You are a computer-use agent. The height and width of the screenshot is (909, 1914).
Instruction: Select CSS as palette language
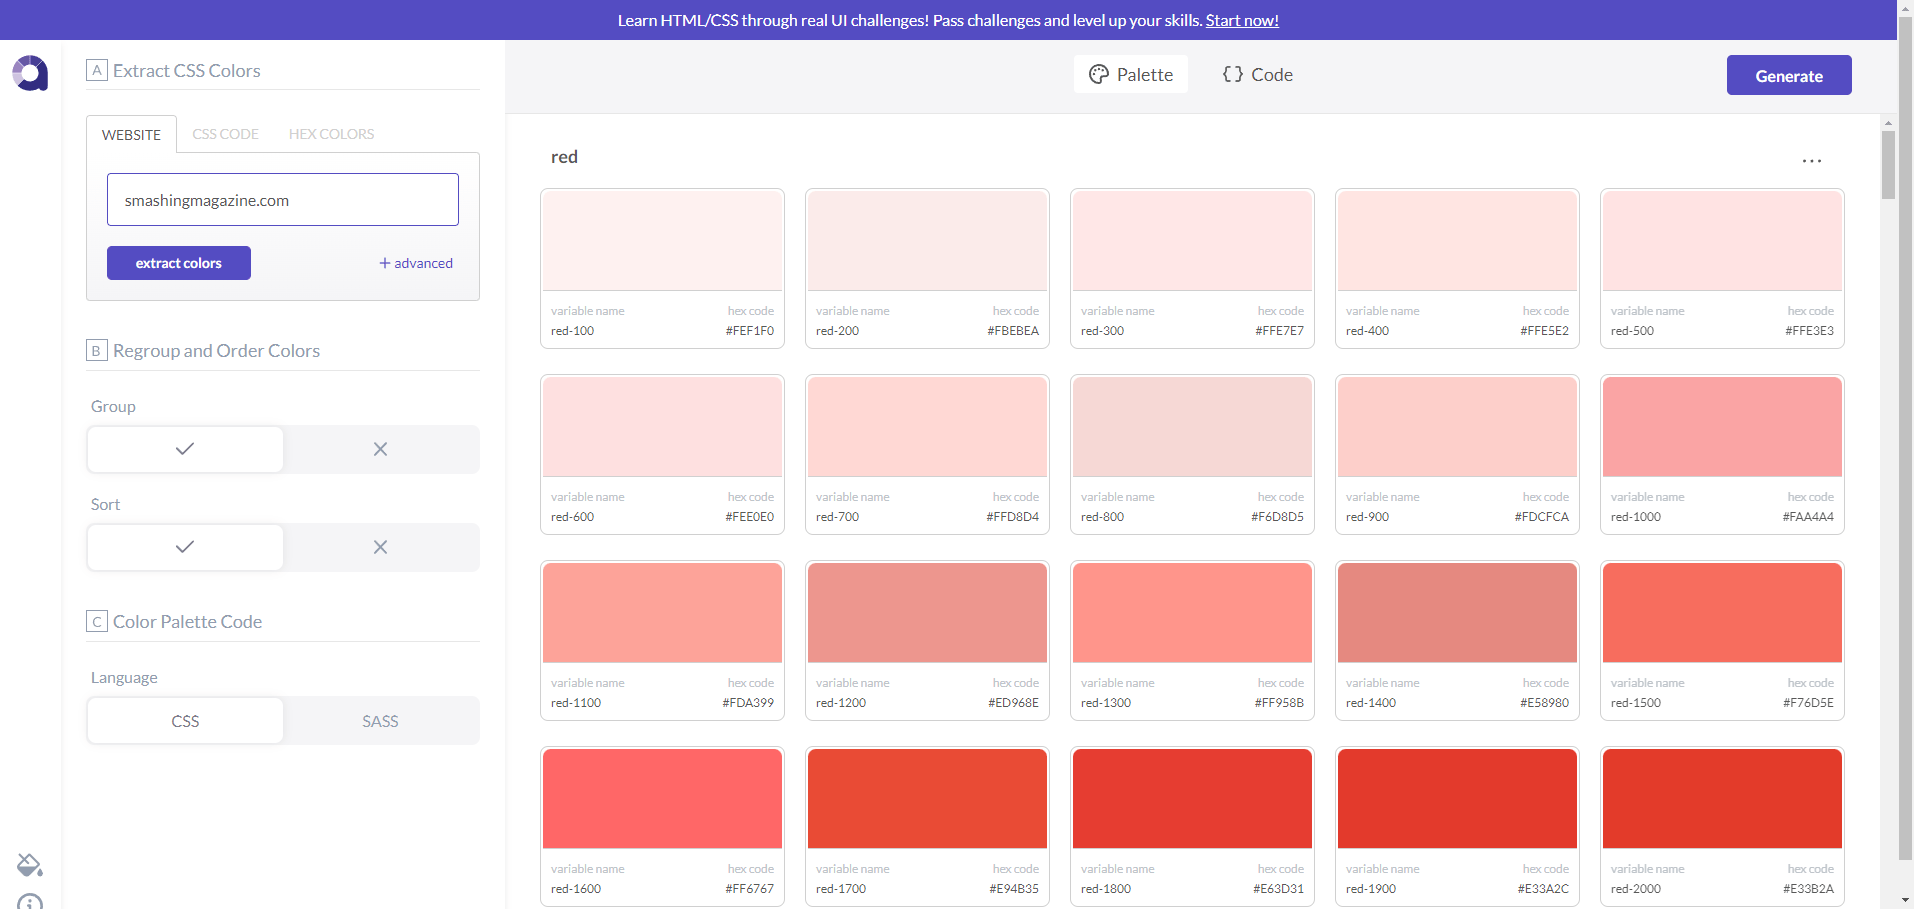click(x=185, y=721)
